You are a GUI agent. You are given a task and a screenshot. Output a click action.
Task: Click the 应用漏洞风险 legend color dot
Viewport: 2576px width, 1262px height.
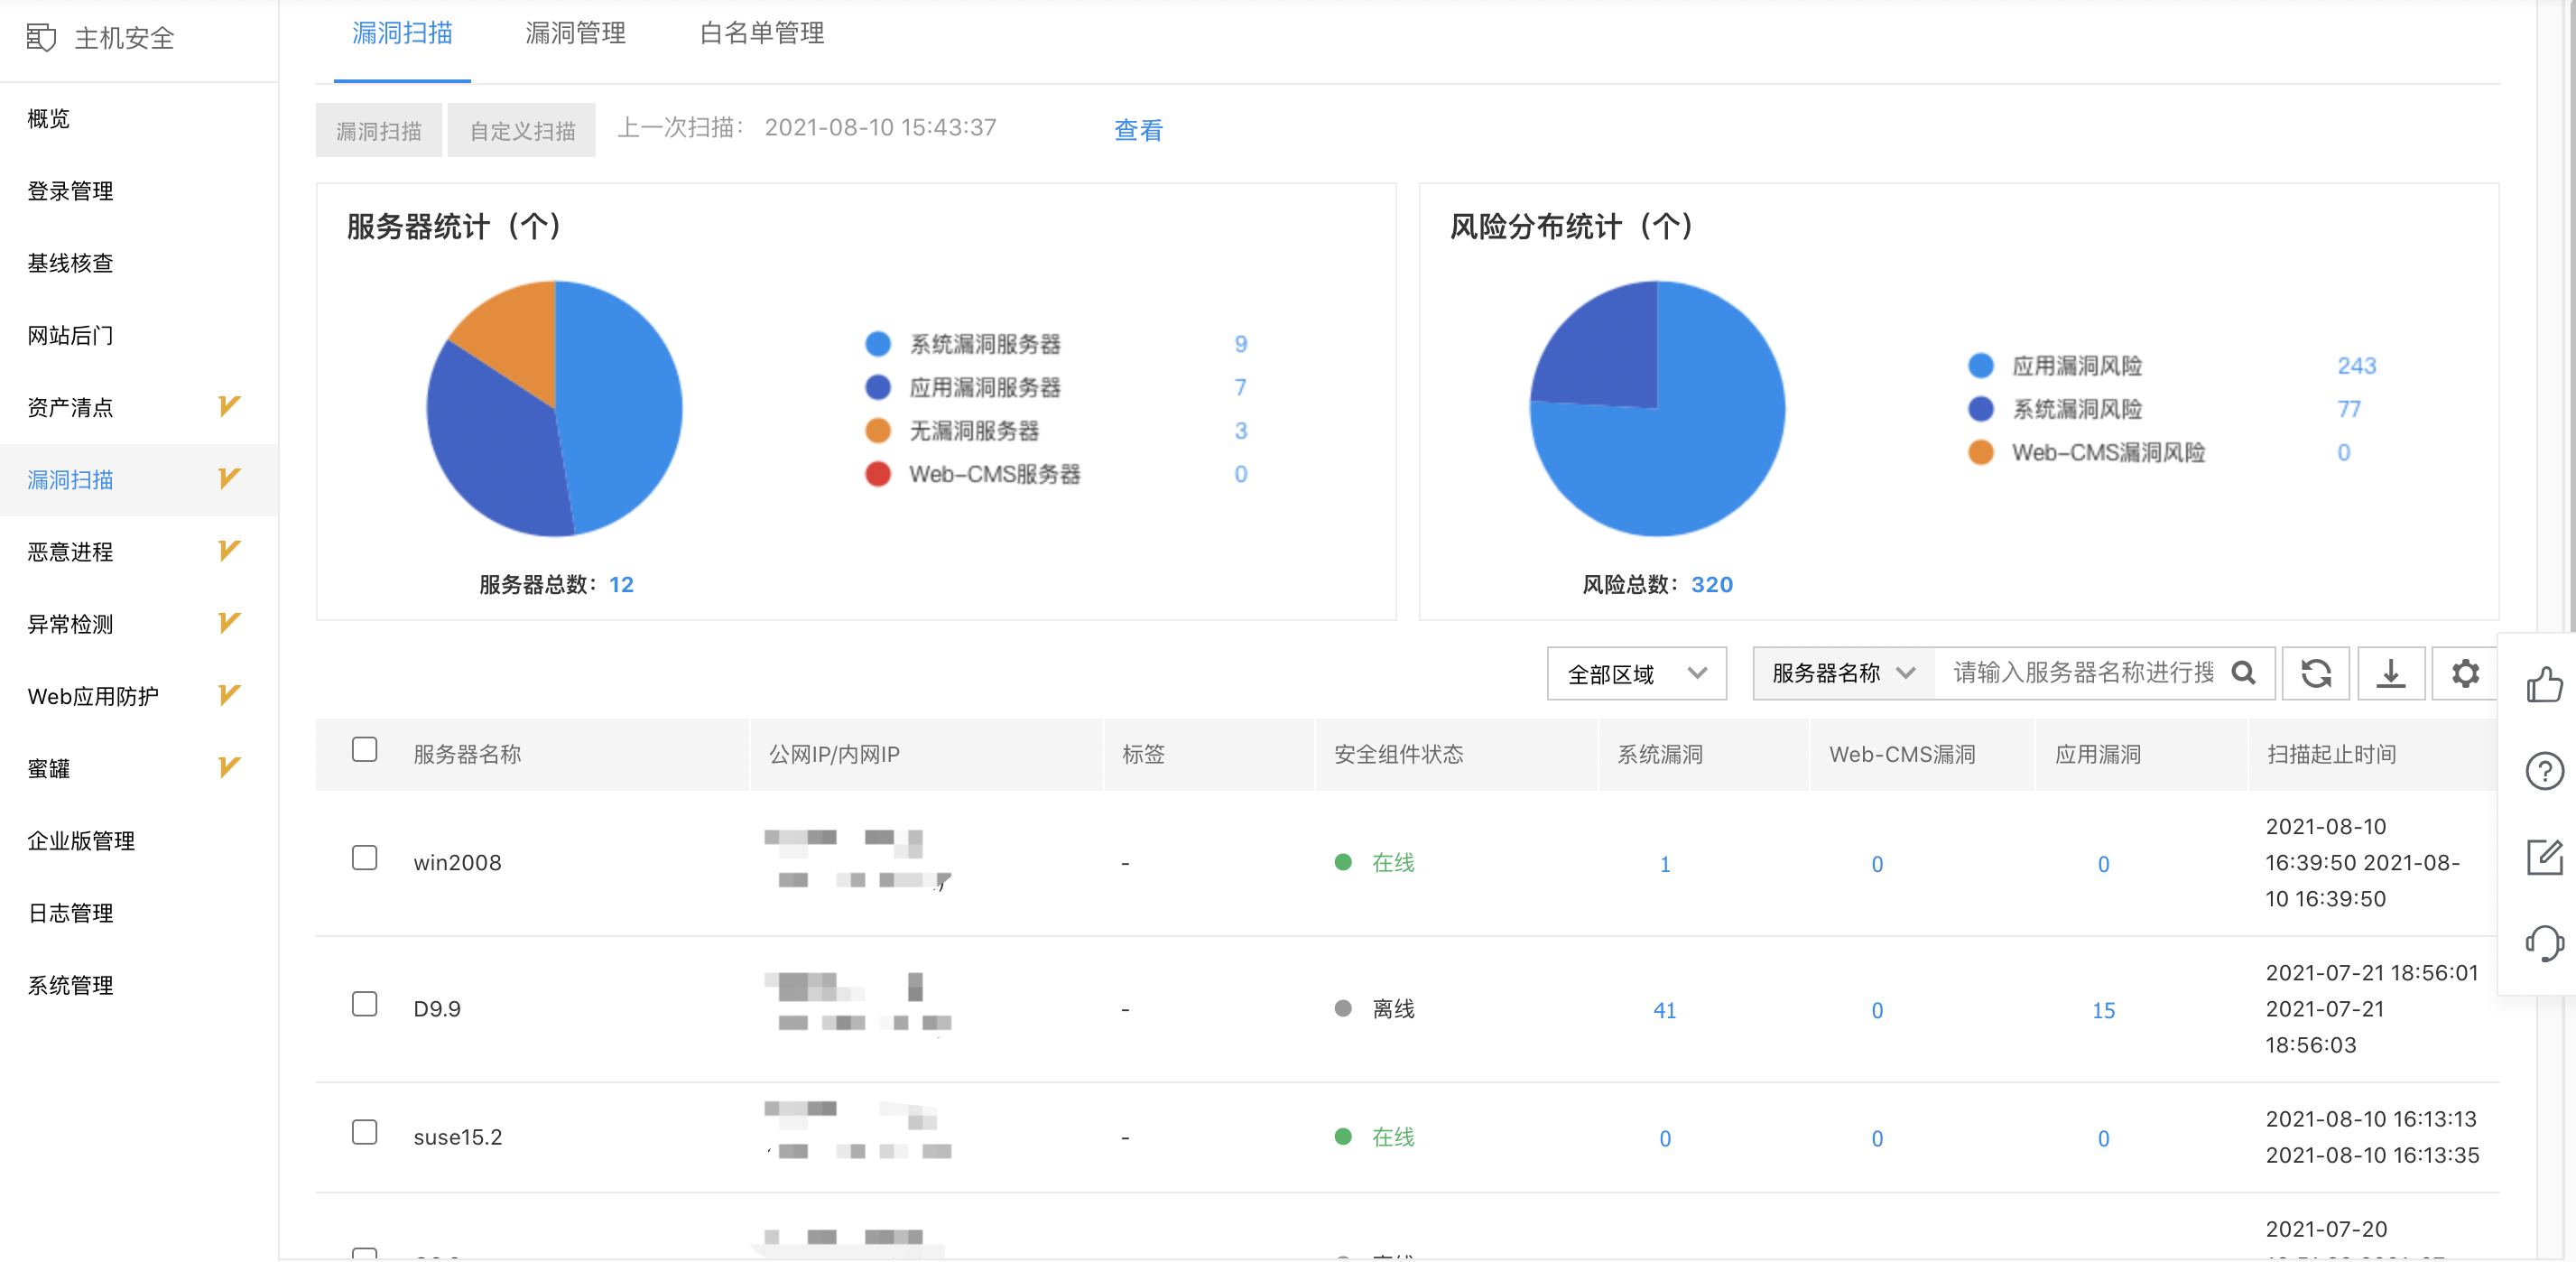coord(1980,365)
